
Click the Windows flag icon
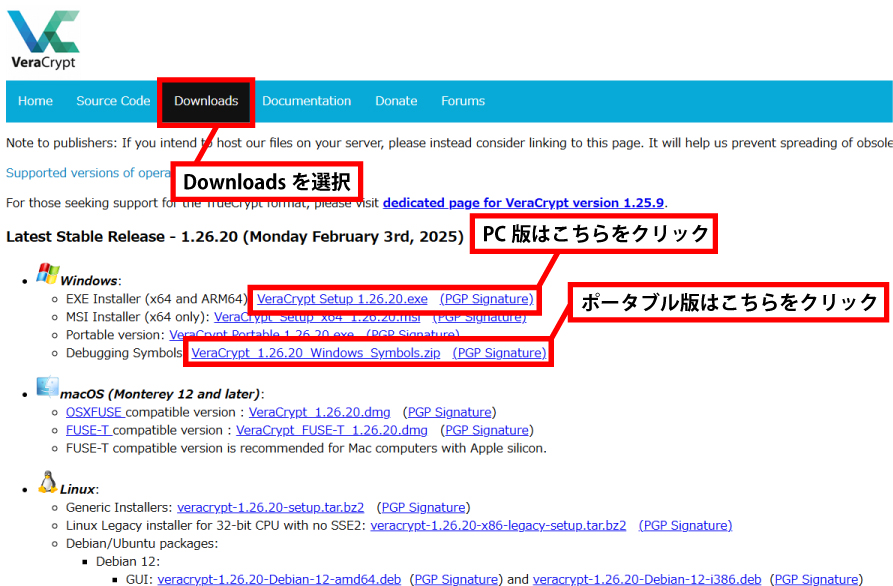[x=47, y=274]
